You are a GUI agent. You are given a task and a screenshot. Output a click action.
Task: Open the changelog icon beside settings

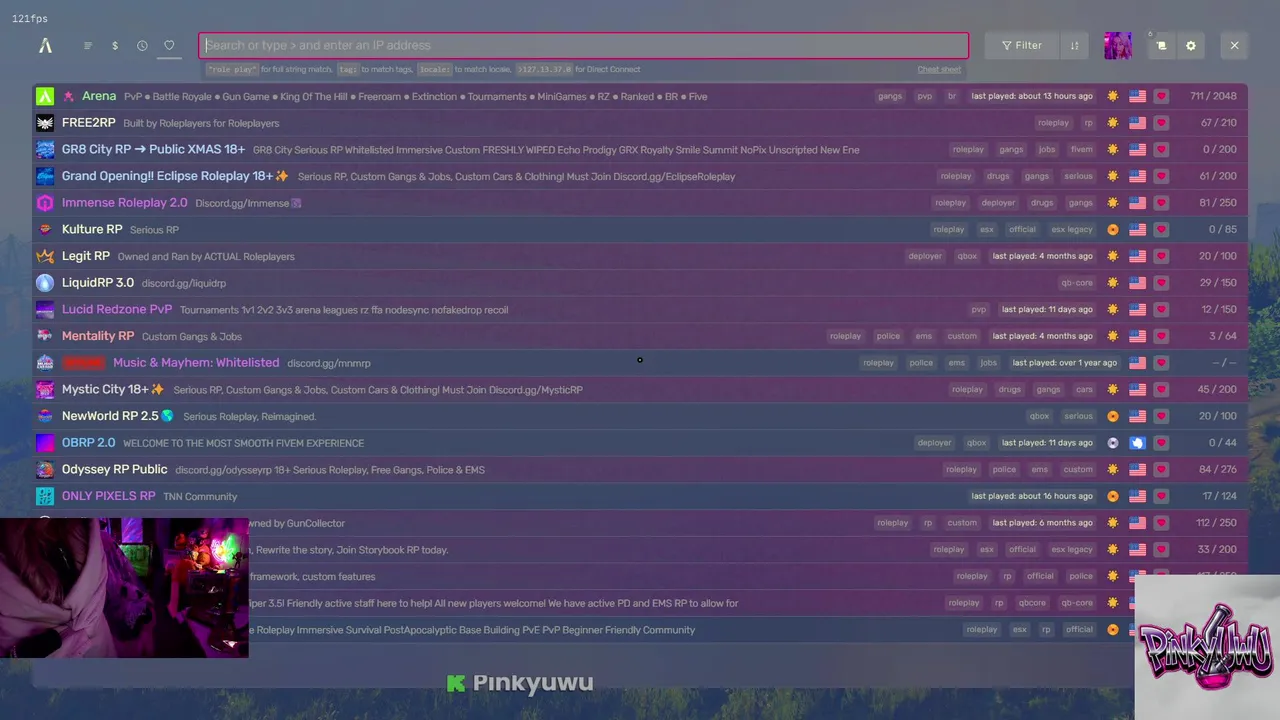1161,46
